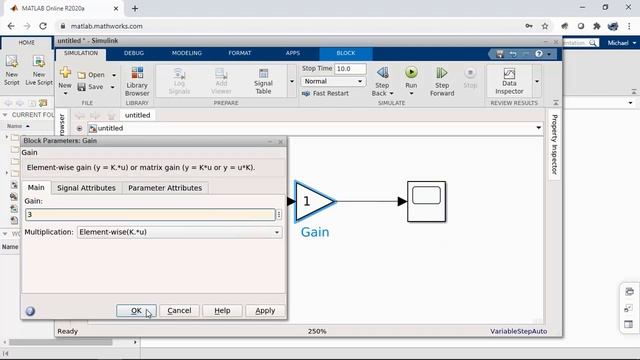Click the horizontal scrollbar at bottom left

(60, 342)
